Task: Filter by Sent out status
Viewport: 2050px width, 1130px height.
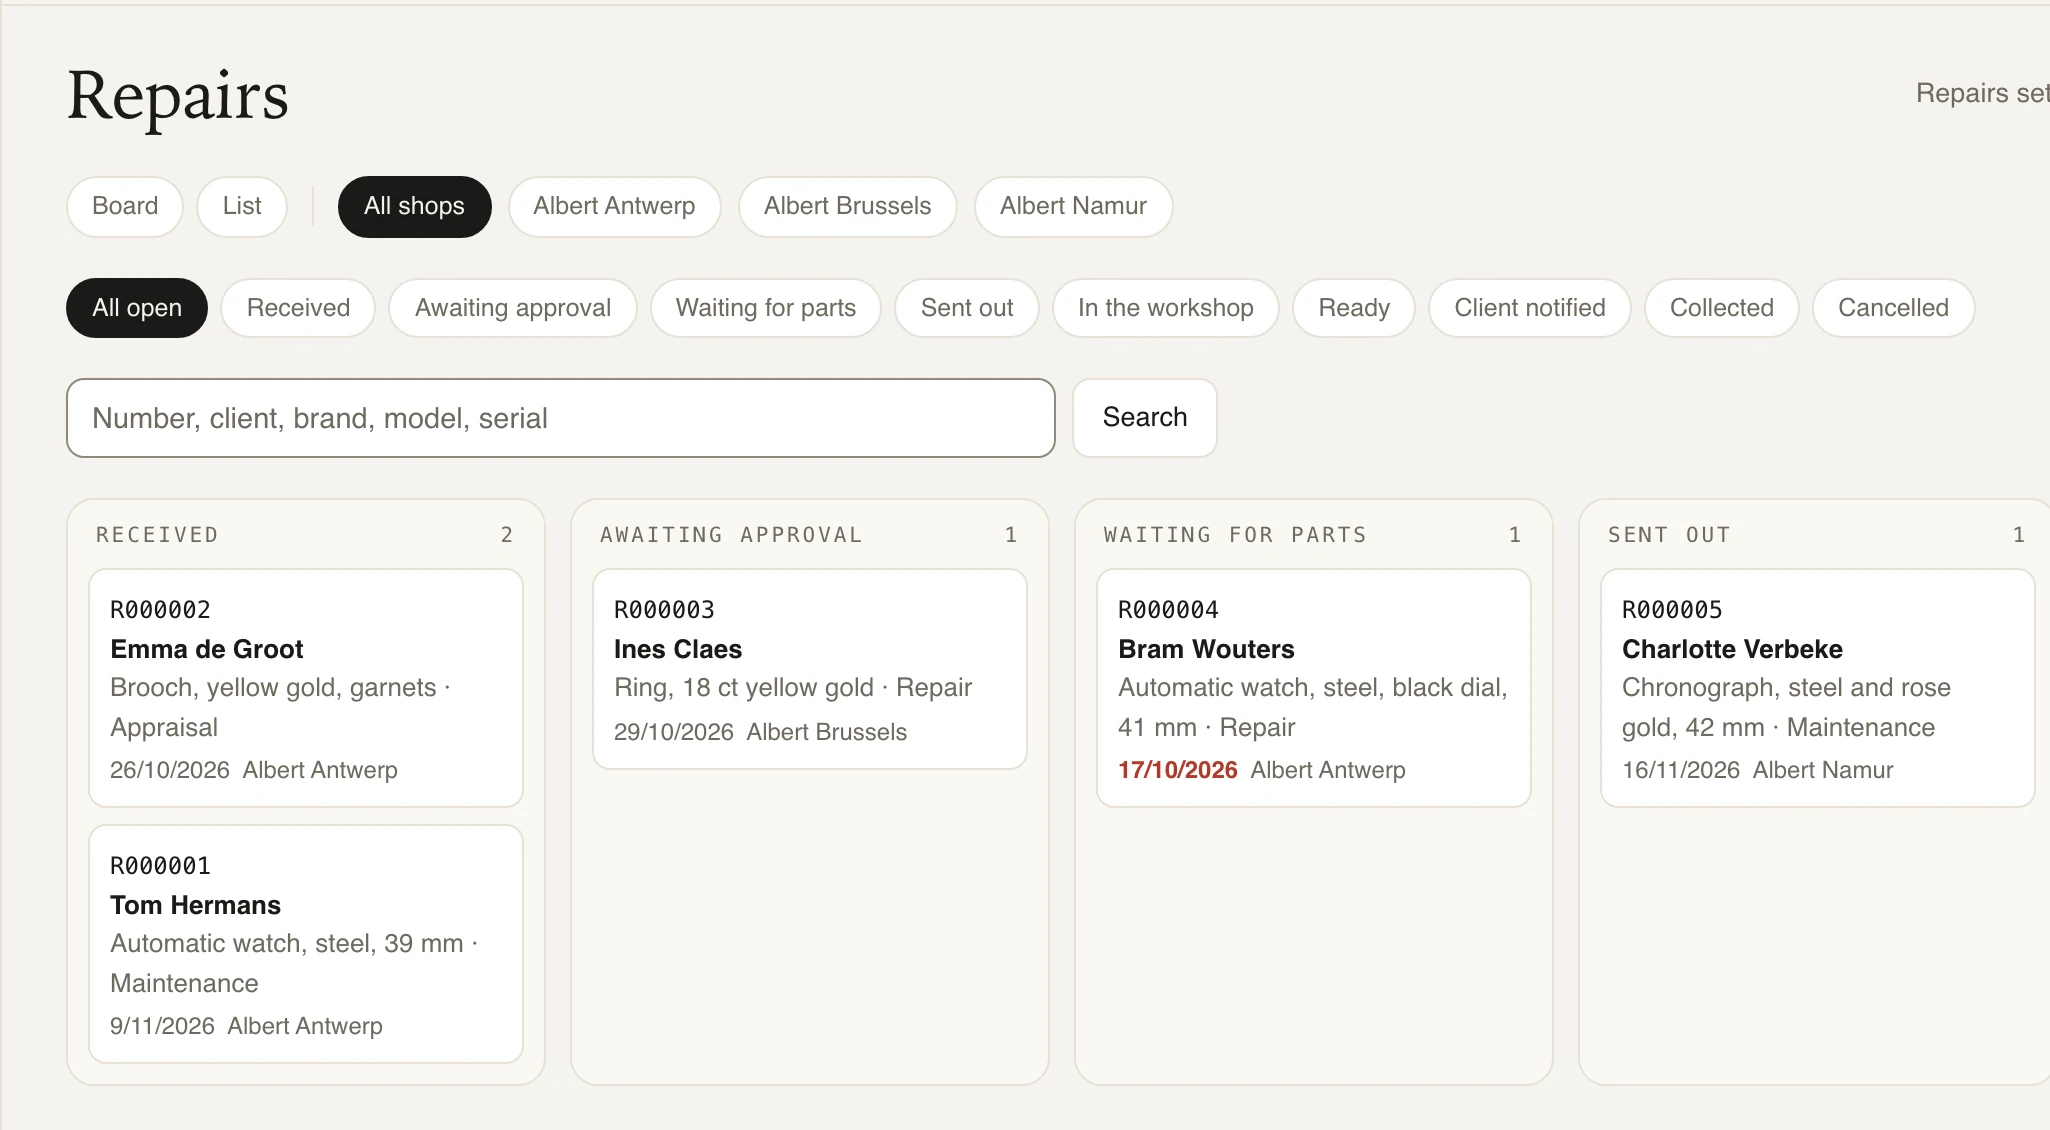Action: tap(967, 308)
